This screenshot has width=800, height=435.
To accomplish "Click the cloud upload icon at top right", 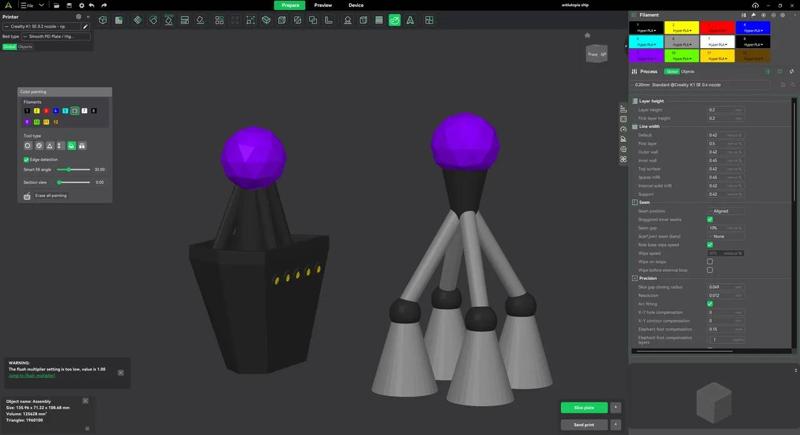I will coord(755,5).
